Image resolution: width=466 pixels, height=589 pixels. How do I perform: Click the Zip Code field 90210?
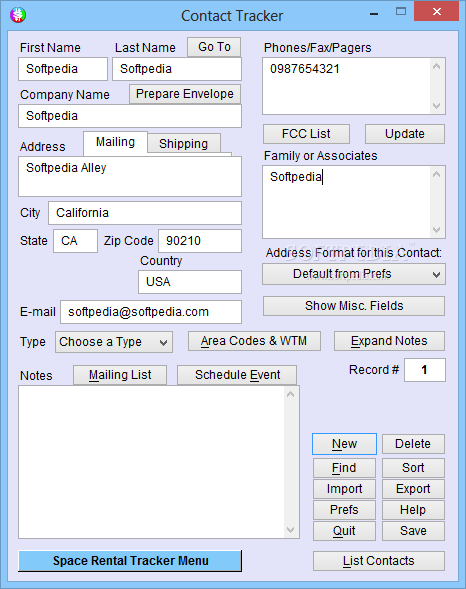click(x=200, y=241)
